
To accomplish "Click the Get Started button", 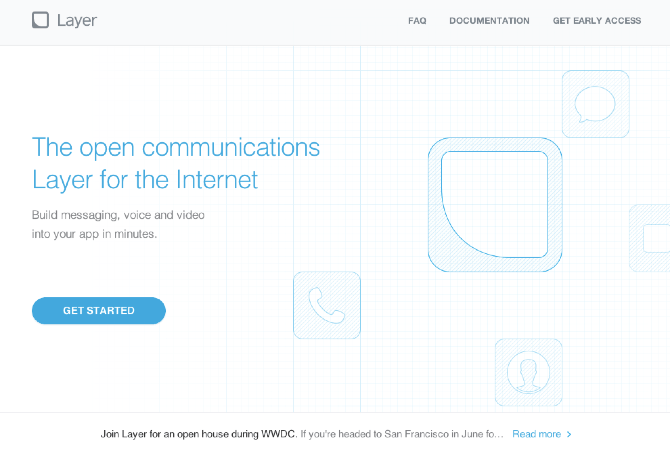I will 99,310.
